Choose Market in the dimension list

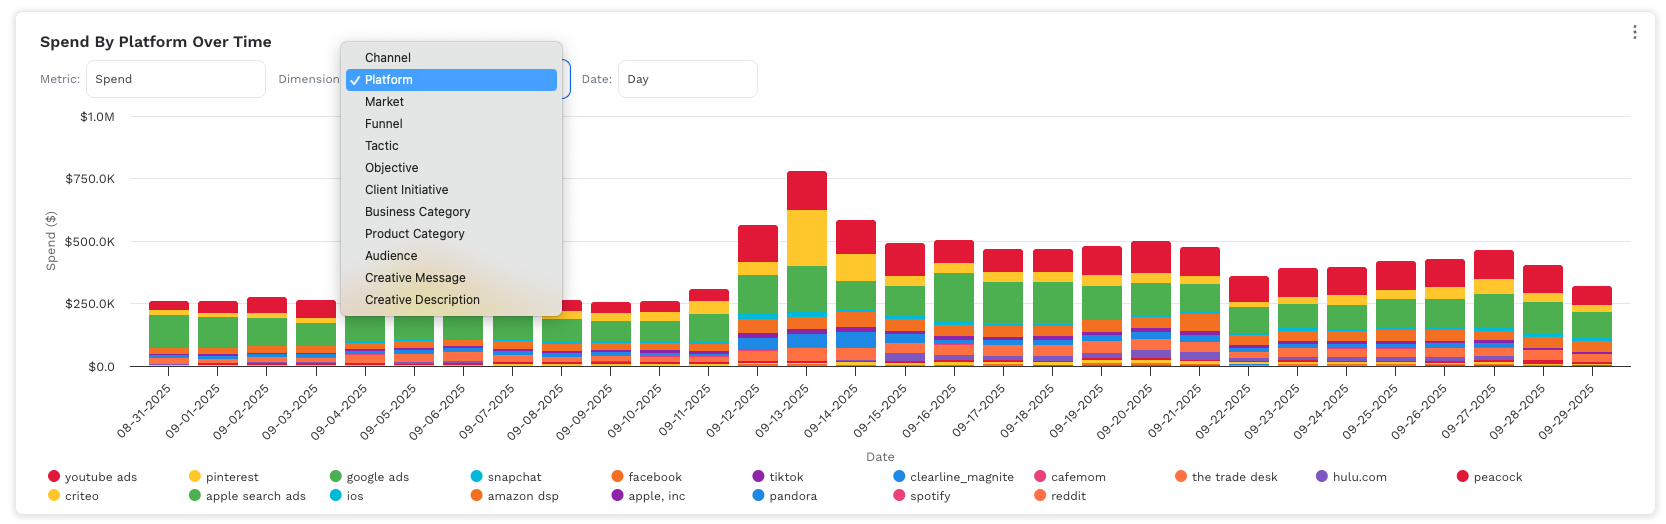click(384, 102)
